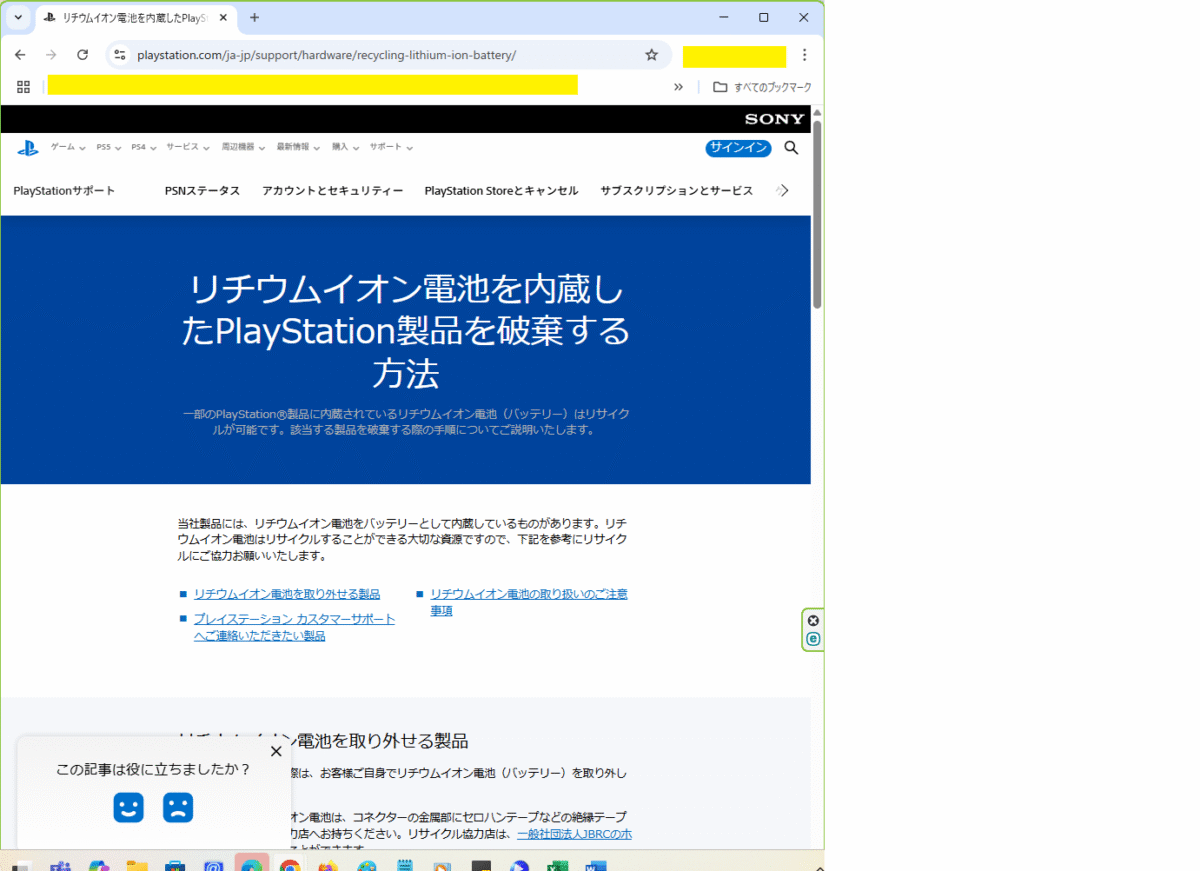
Task: Show more bookmarks with double chevron
Action: pyautogui.click(x=678, y=87)
